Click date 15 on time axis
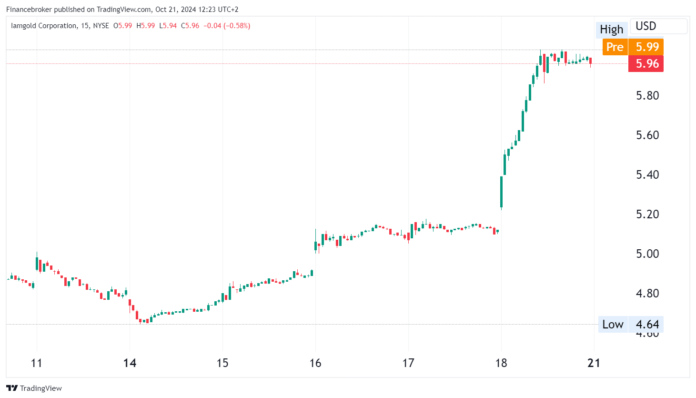 (222, 363)
